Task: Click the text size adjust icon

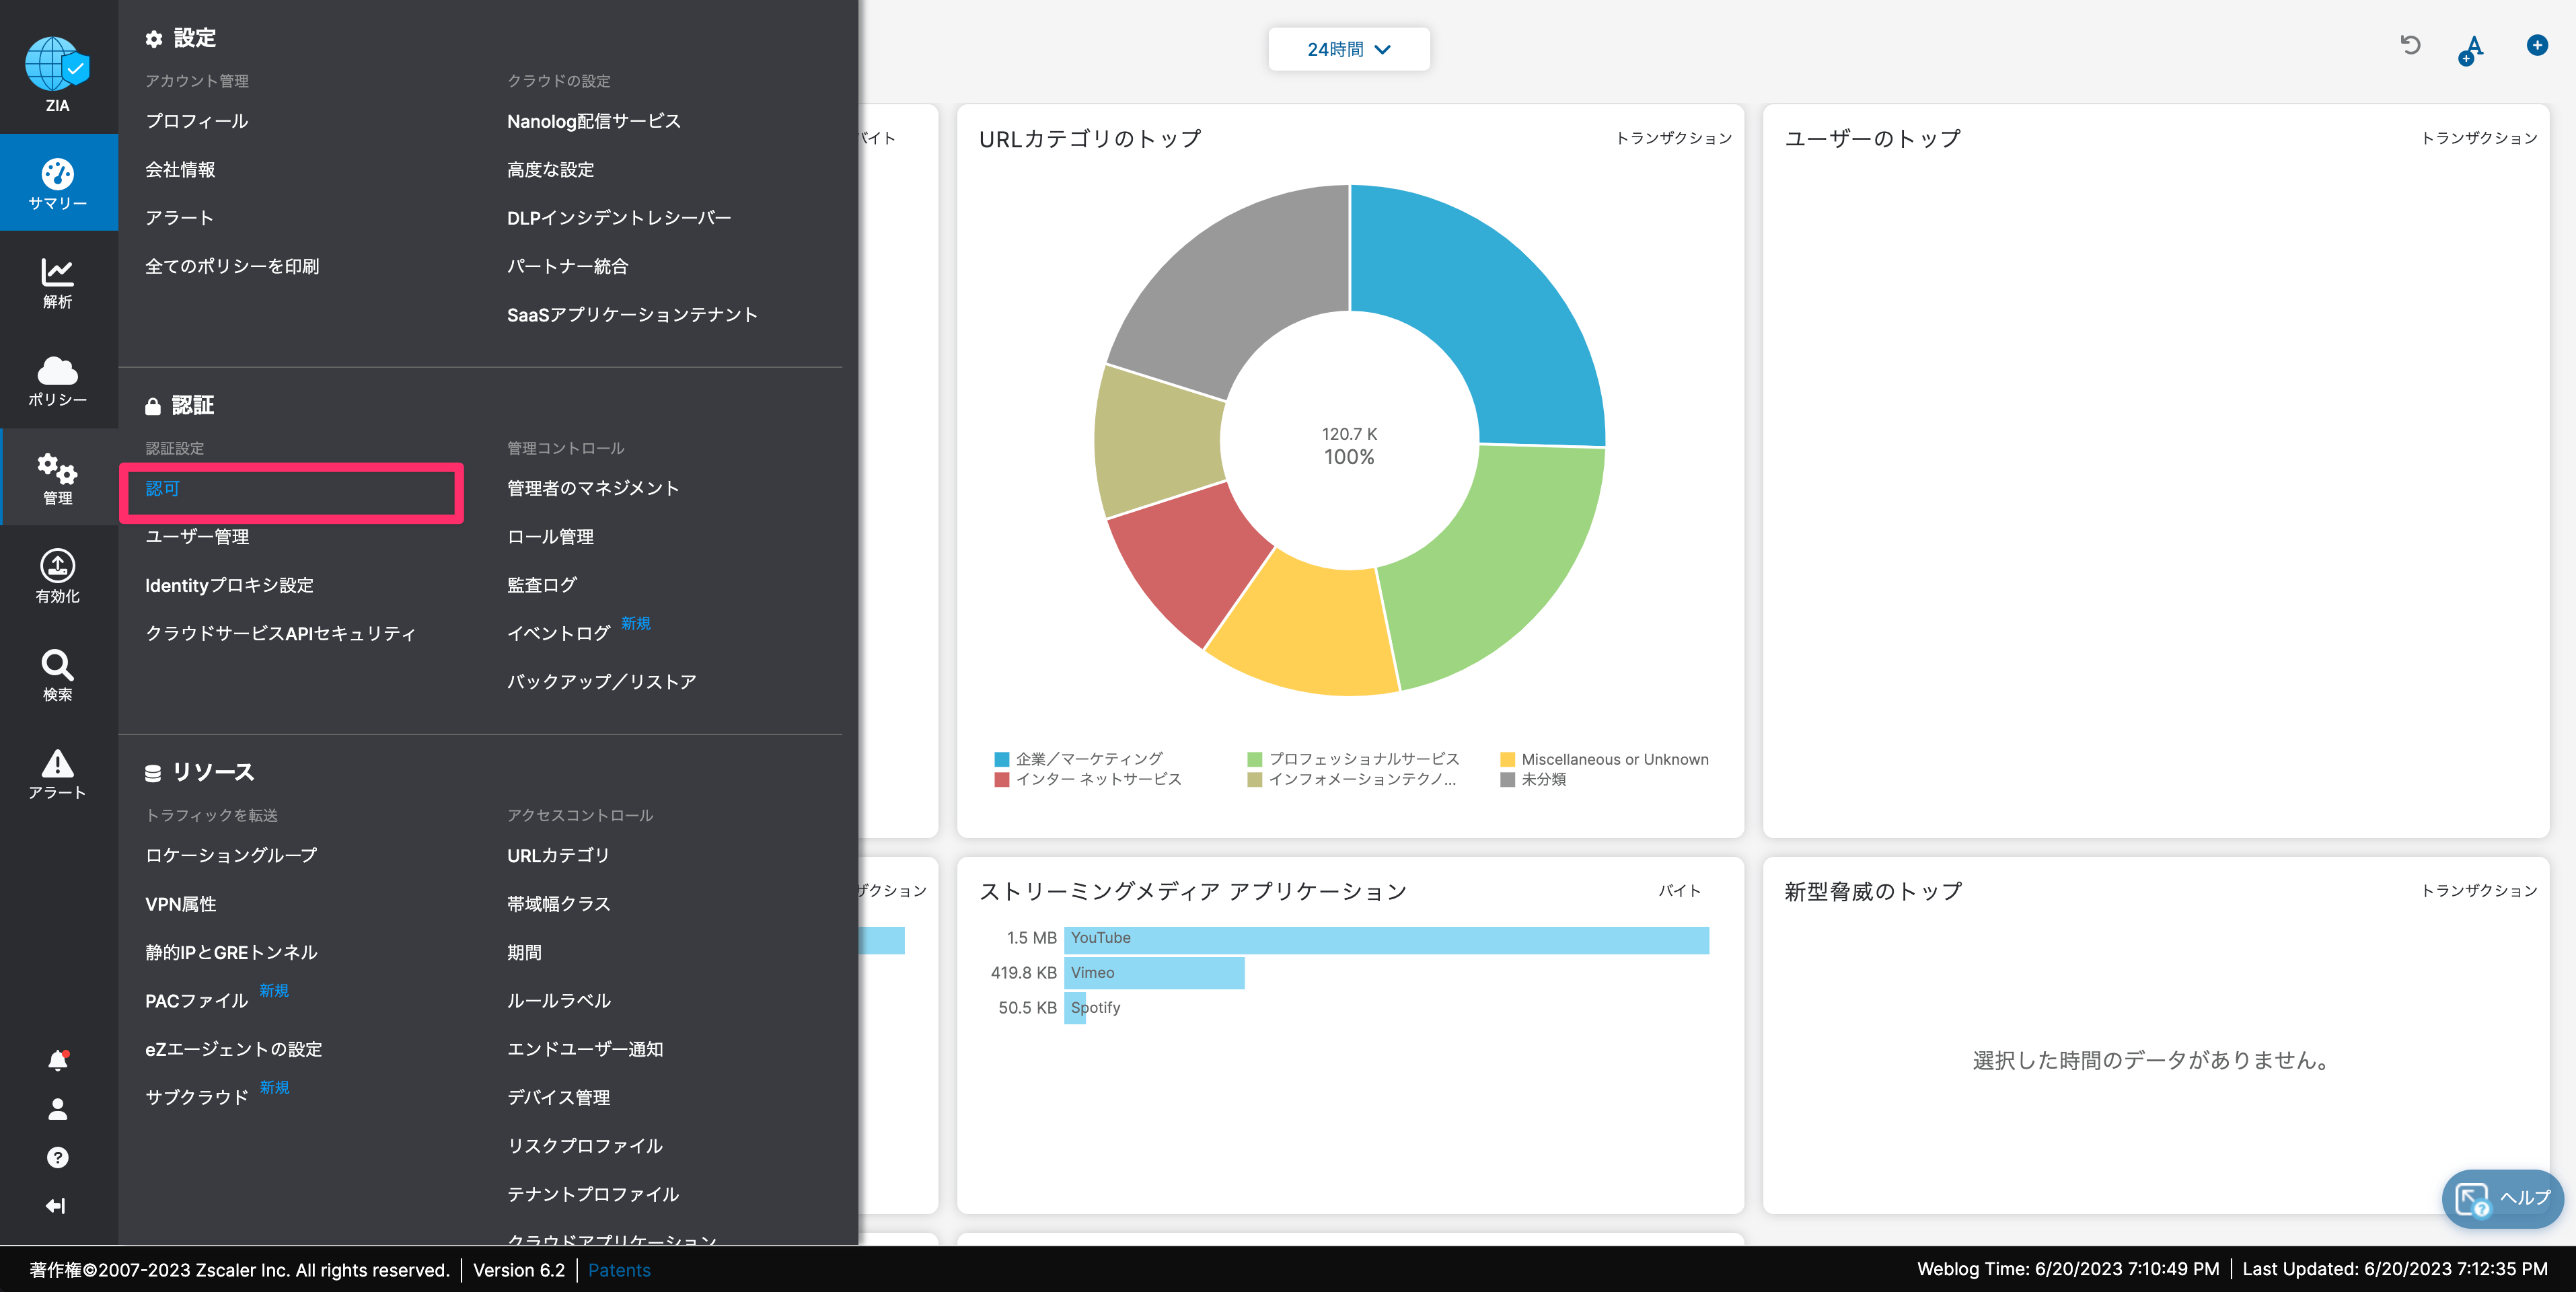Action: click(2471, 50)
